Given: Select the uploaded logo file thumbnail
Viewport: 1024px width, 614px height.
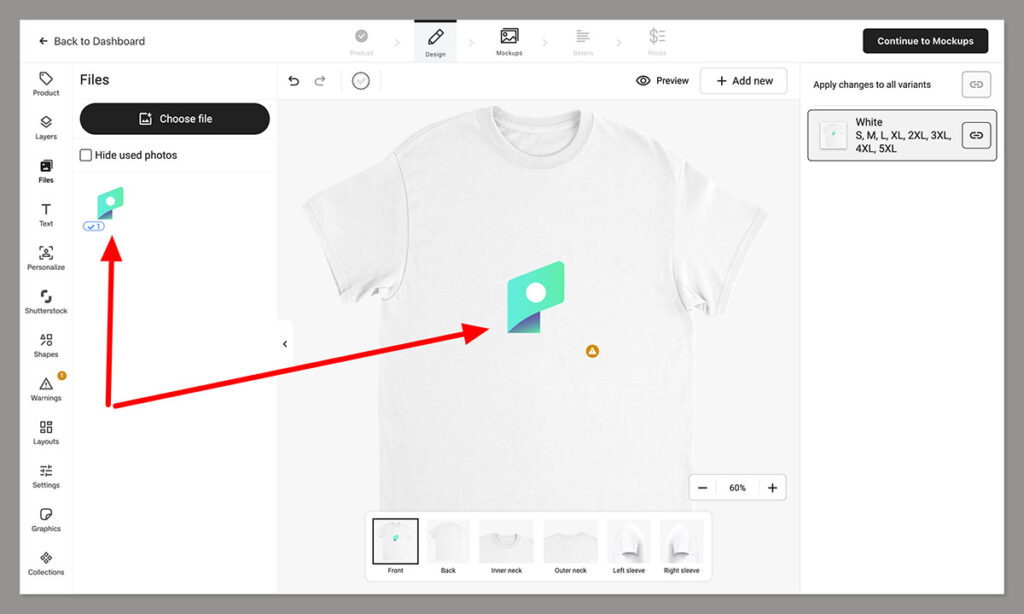Looking at the screenshot, I should 110,203.
